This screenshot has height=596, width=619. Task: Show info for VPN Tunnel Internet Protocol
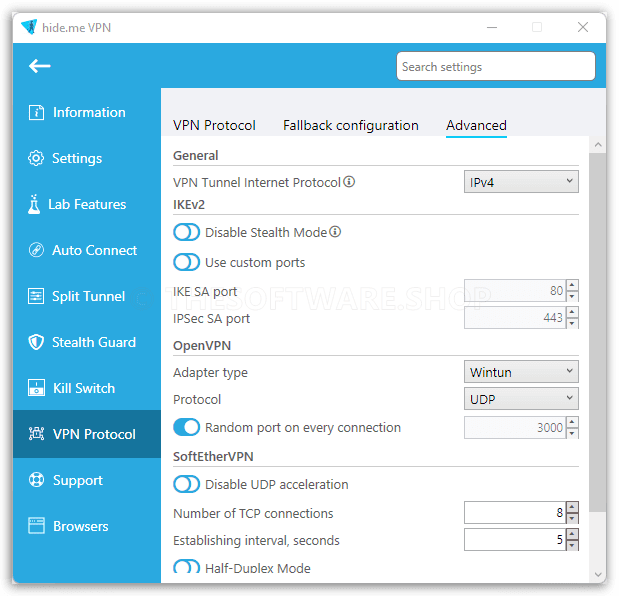tap(349, 182)
